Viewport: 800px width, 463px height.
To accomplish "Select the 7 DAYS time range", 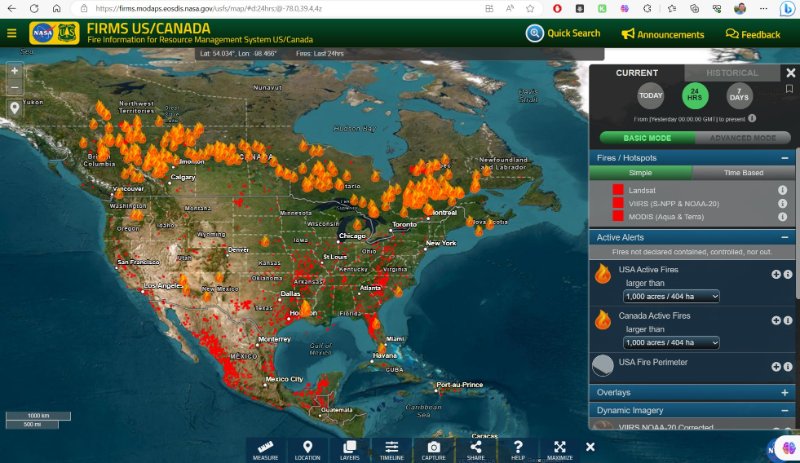I will click(739, 95).
